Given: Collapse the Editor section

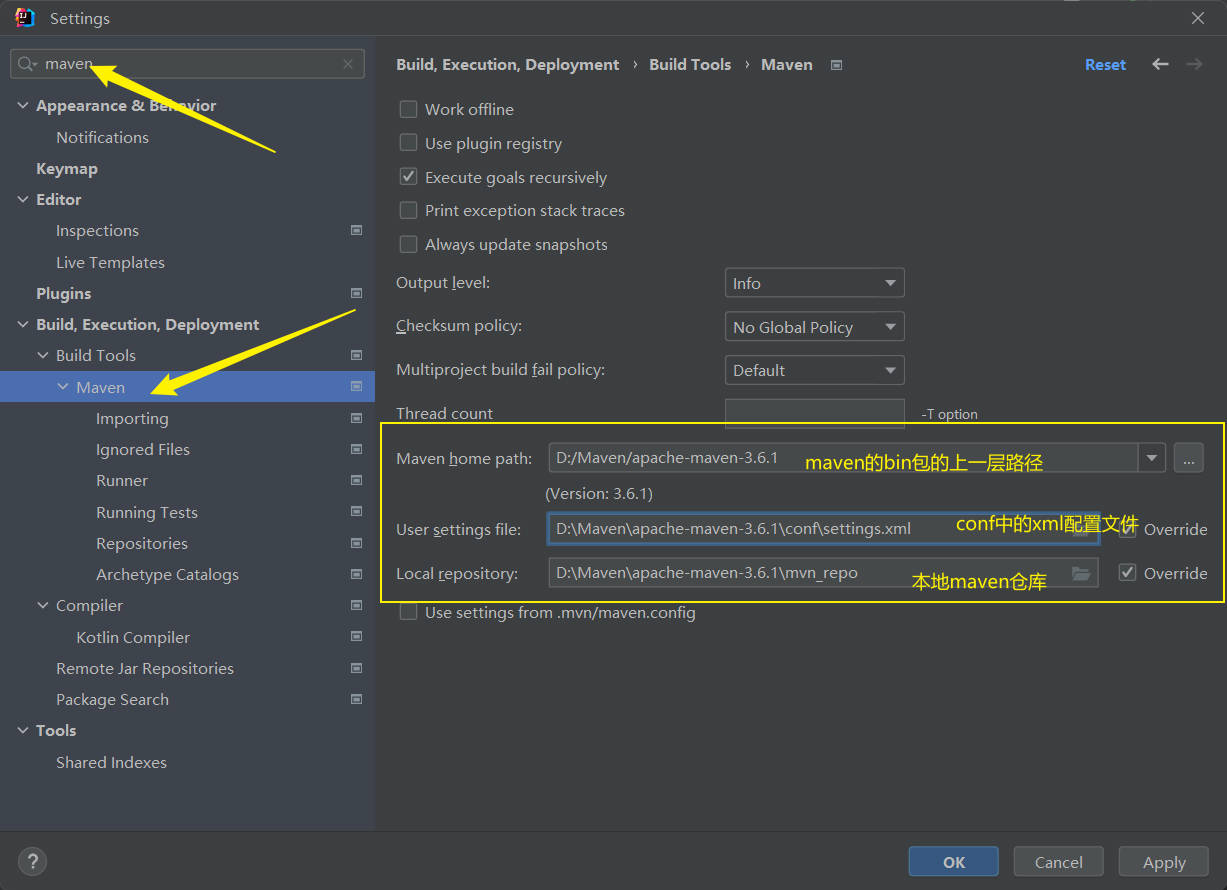Looking at the screenshot, I should tap(23, 199).
